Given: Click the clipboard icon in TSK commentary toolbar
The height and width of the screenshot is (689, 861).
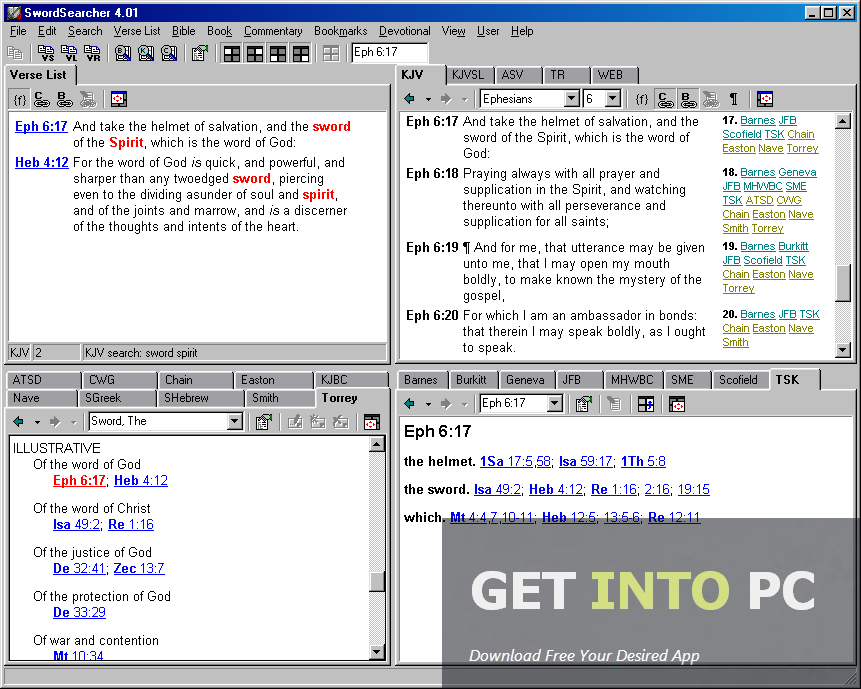Looking at the screenshot, I should [x=583, y=404].
